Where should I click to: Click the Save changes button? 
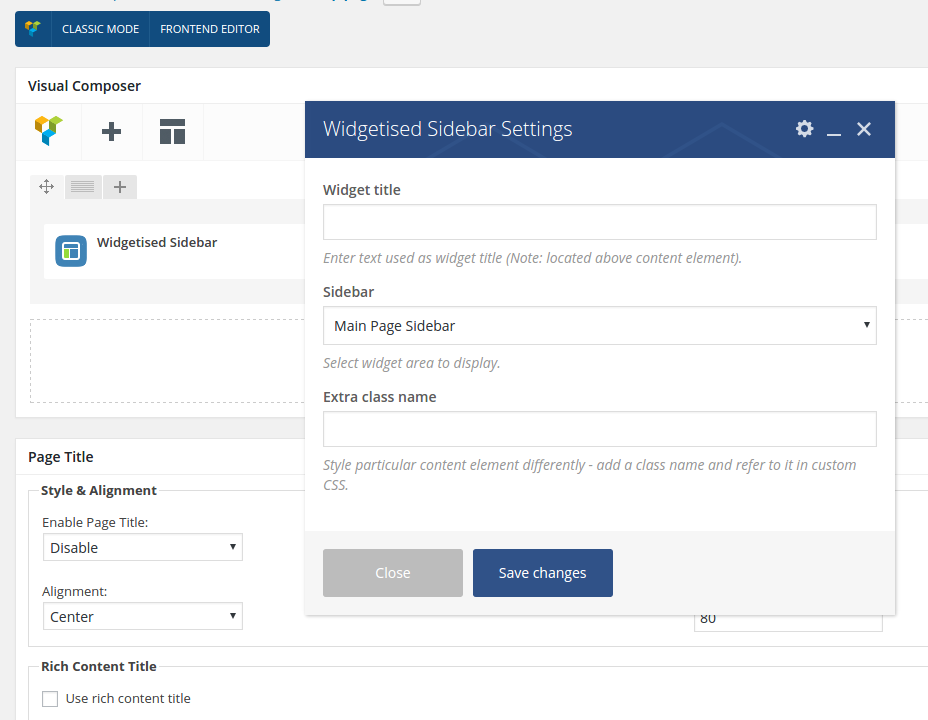tap(542, 573)
